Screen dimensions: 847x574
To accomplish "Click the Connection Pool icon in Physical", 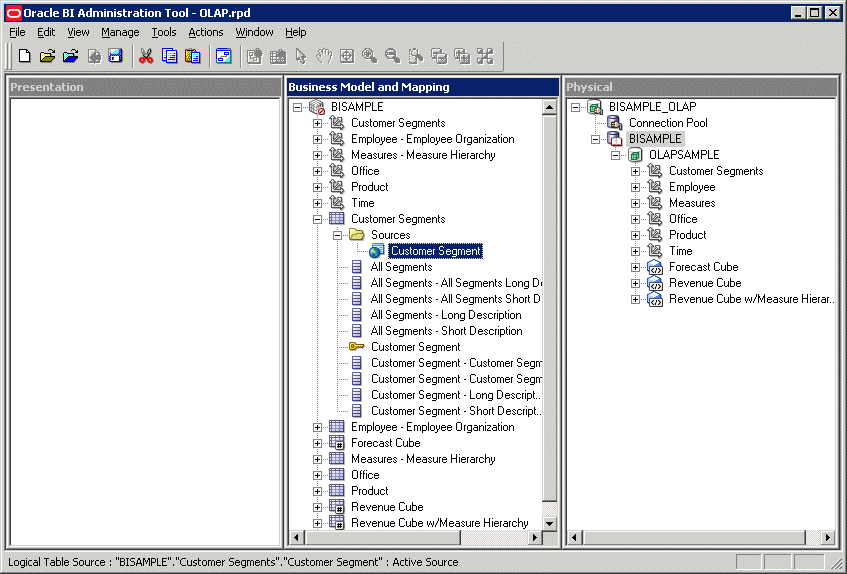I will (x=615, y=123).
